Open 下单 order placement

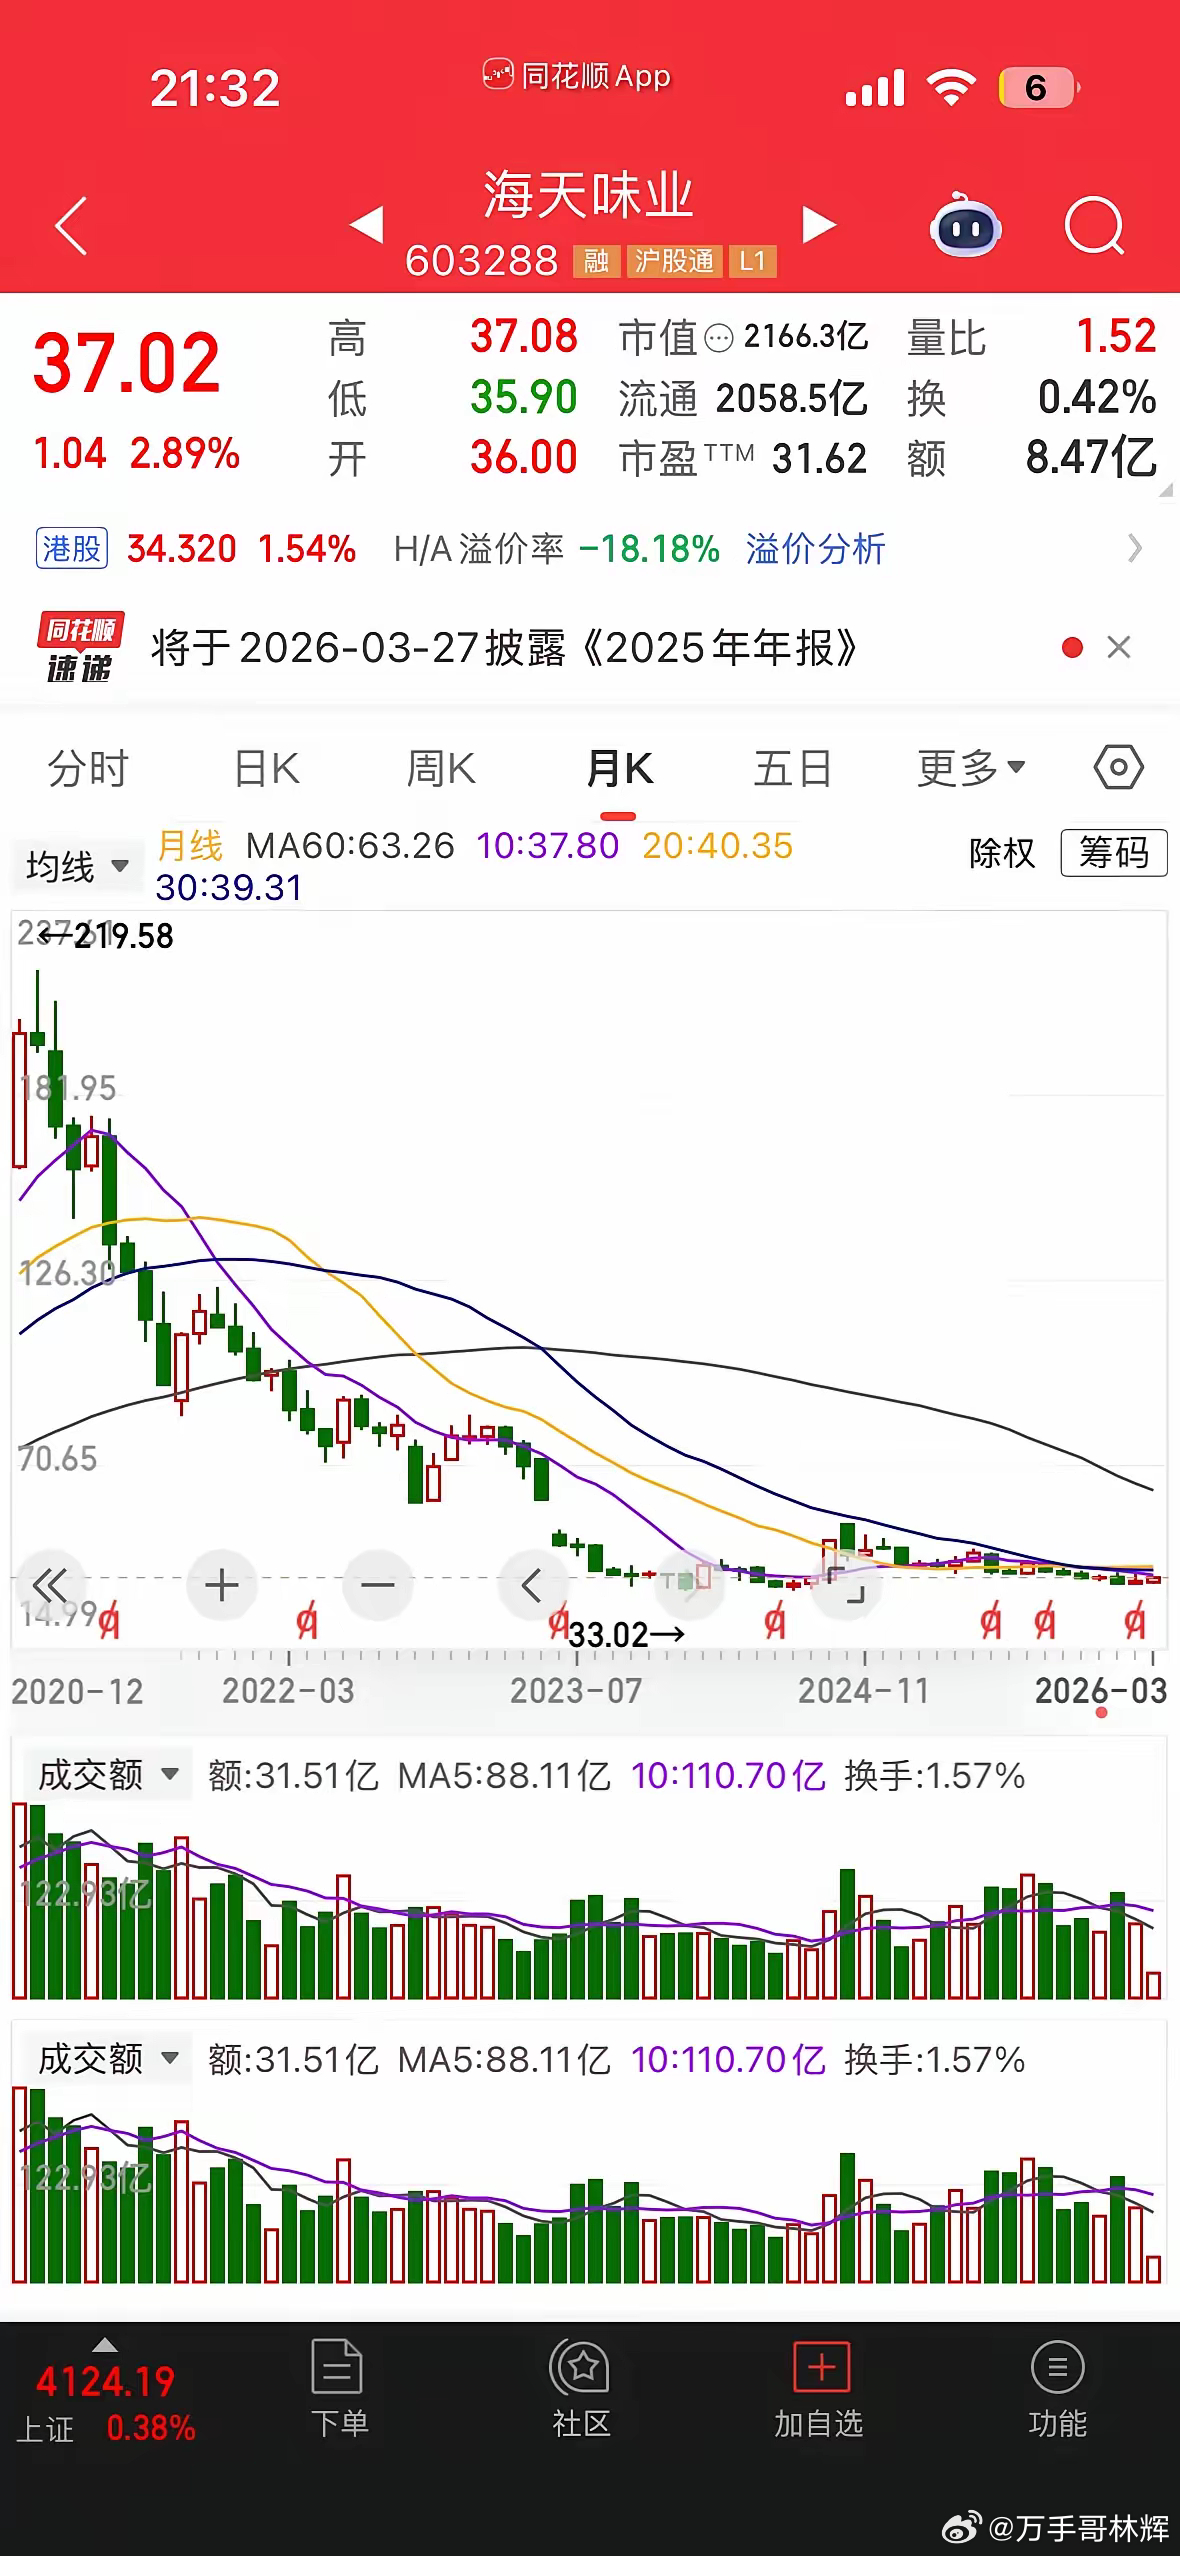[339, 2389]
